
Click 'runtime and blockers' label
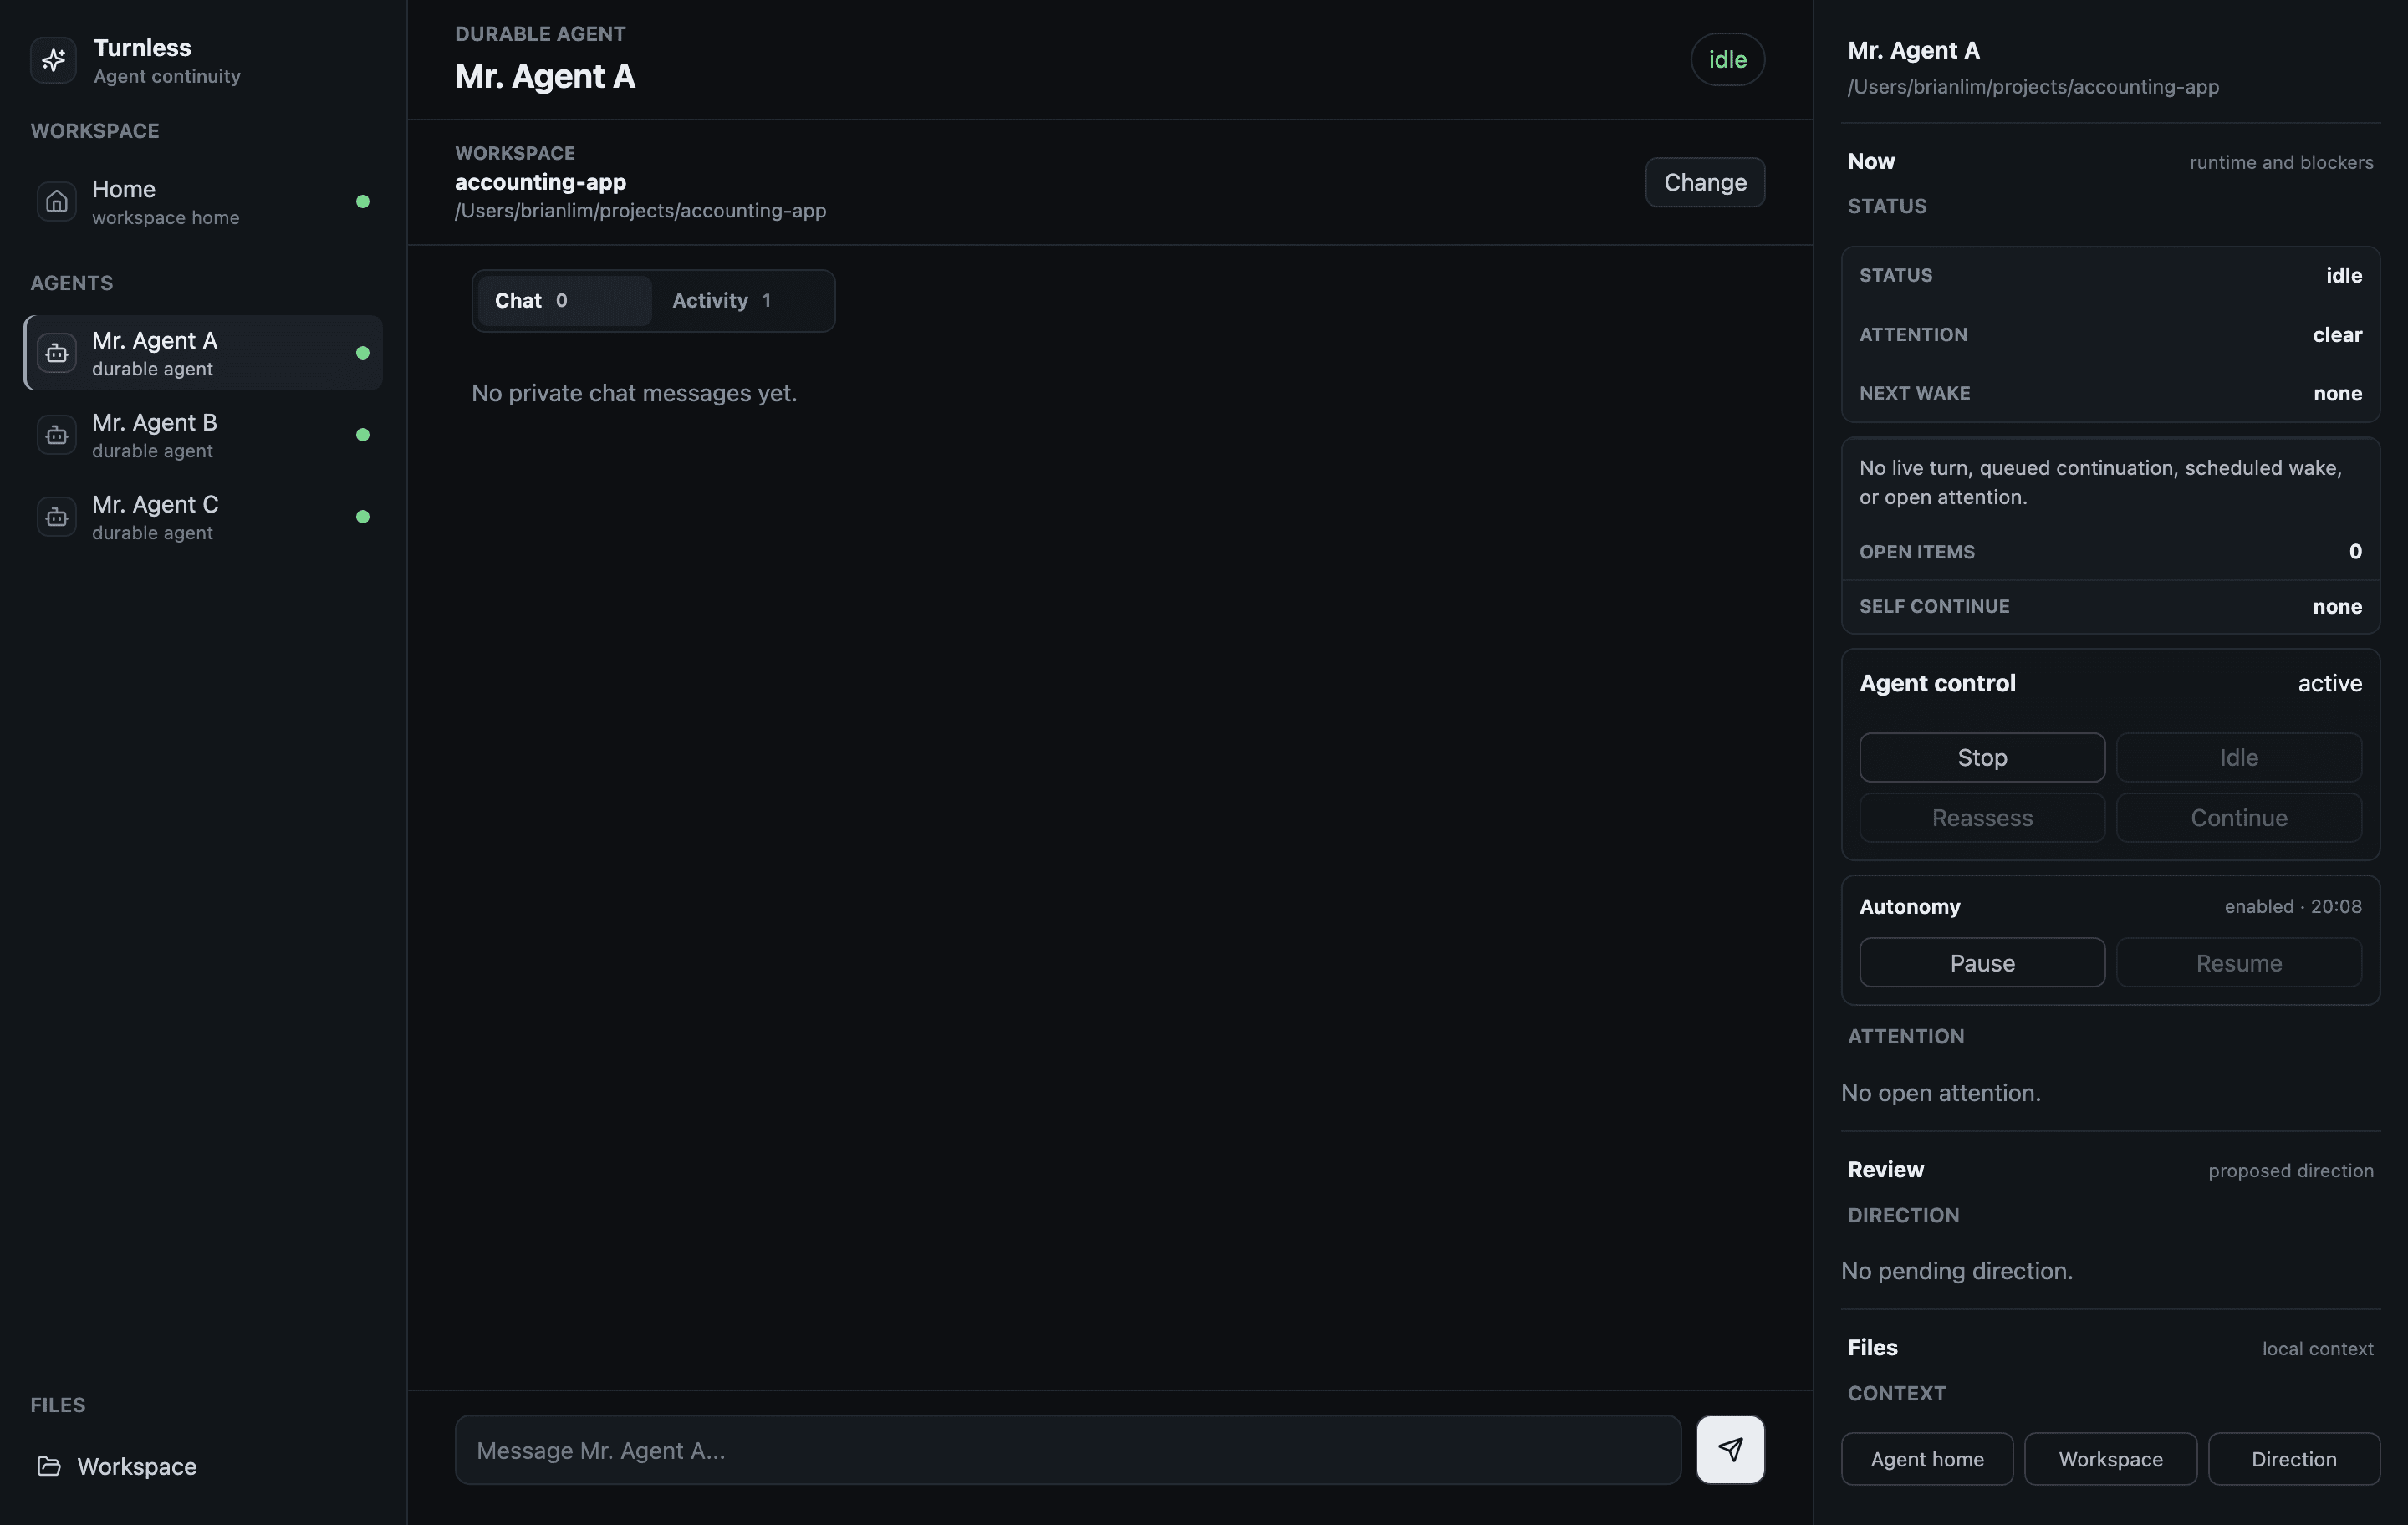[x=2281, y=162]
